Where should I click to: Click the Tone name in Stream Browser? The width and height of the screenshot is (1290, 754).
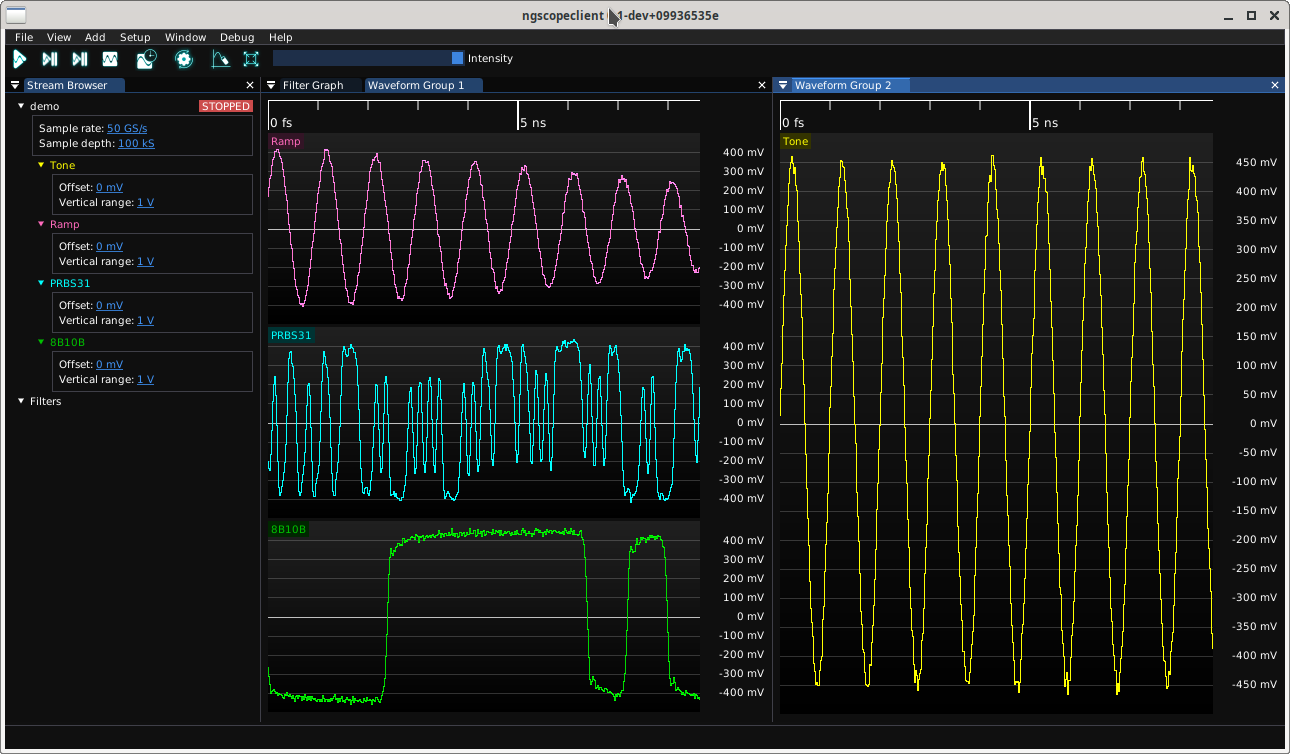coord(62,165)
